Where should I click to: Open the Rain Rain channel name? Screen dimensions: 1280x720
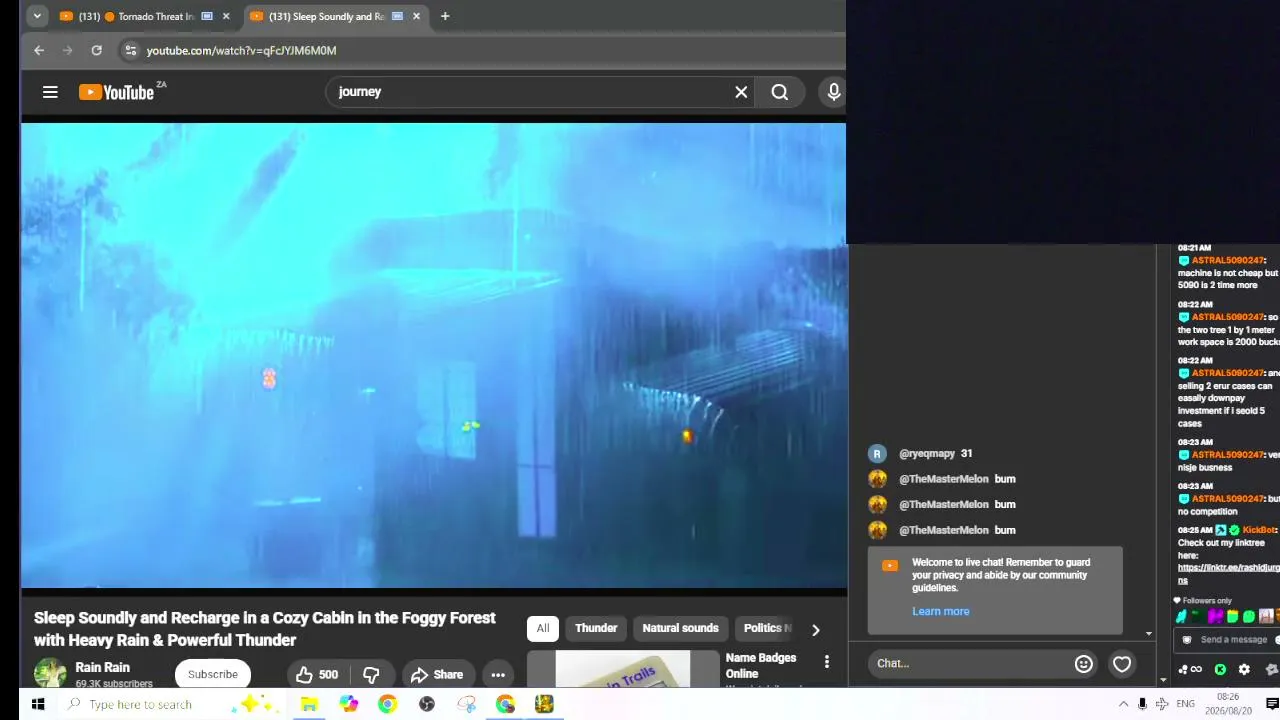point(102,667)
